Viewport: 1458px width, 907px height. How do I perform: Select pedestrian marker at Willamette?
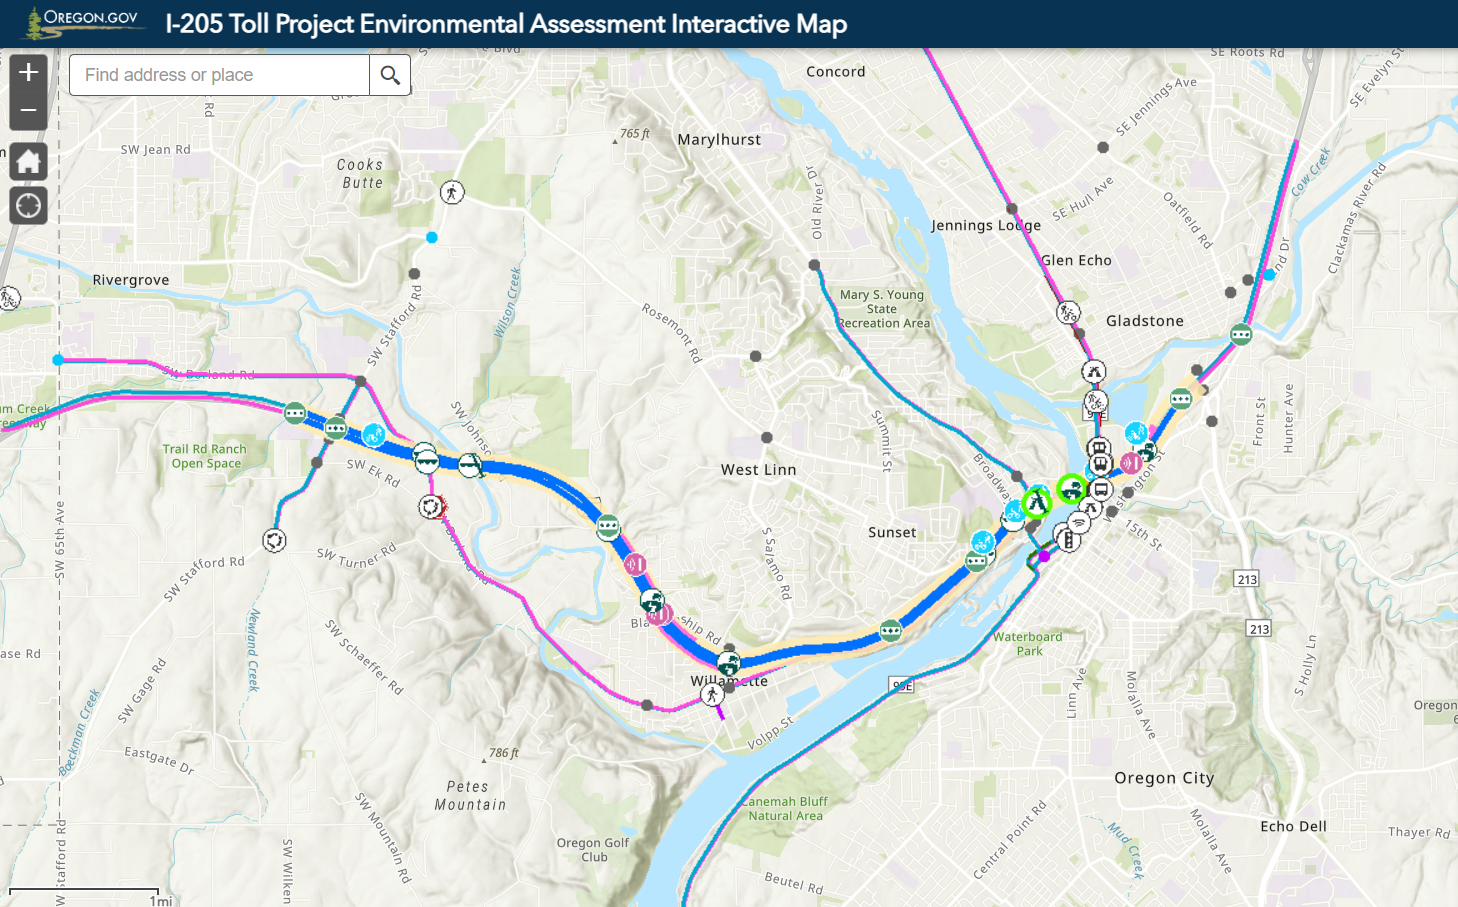[x=712, y=694]
